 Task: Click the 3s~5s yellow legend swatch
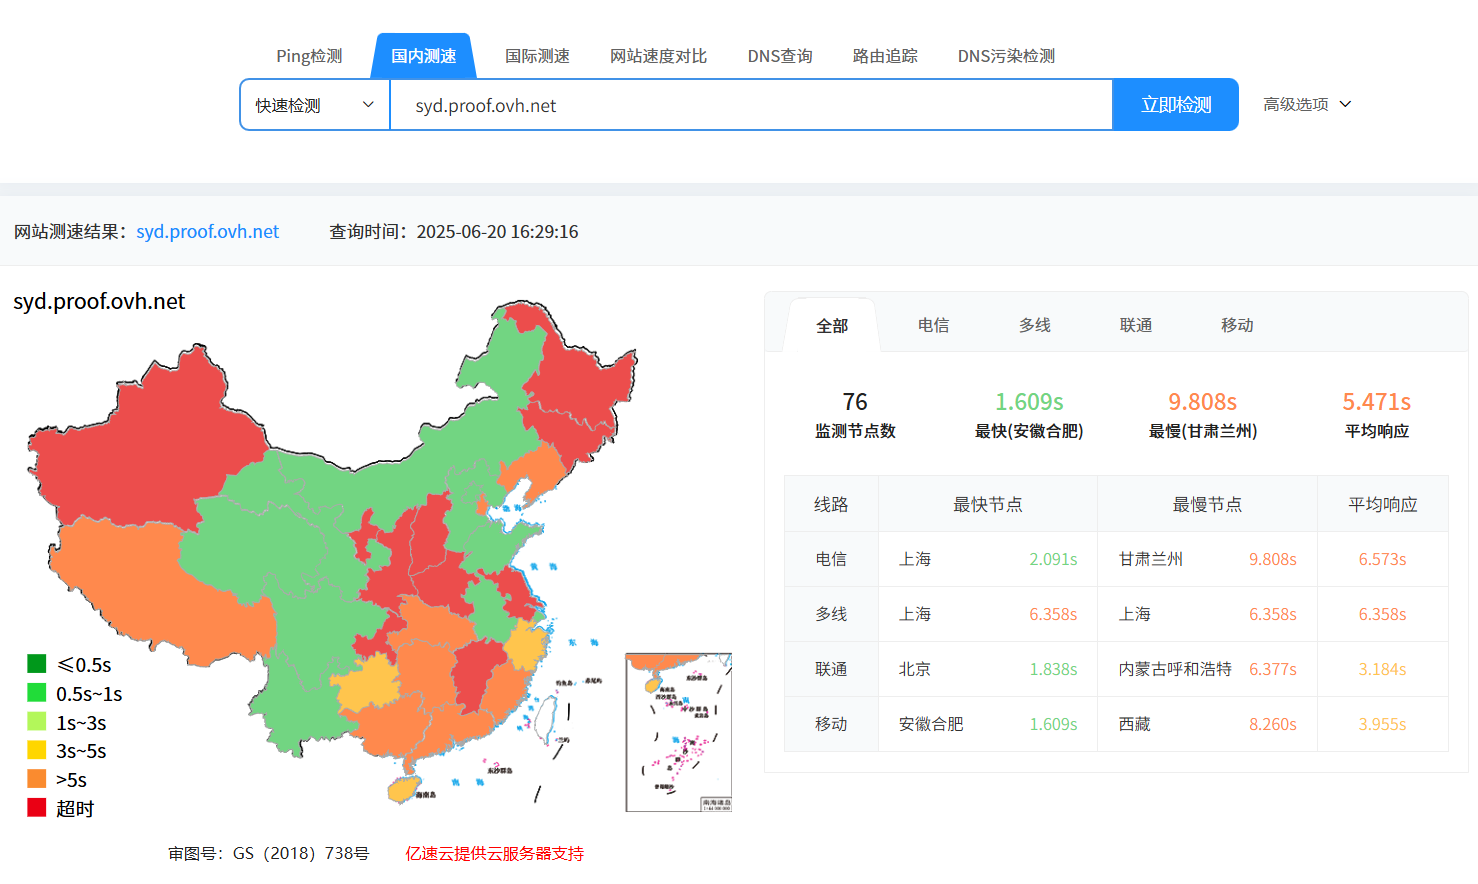coord(37,750)
